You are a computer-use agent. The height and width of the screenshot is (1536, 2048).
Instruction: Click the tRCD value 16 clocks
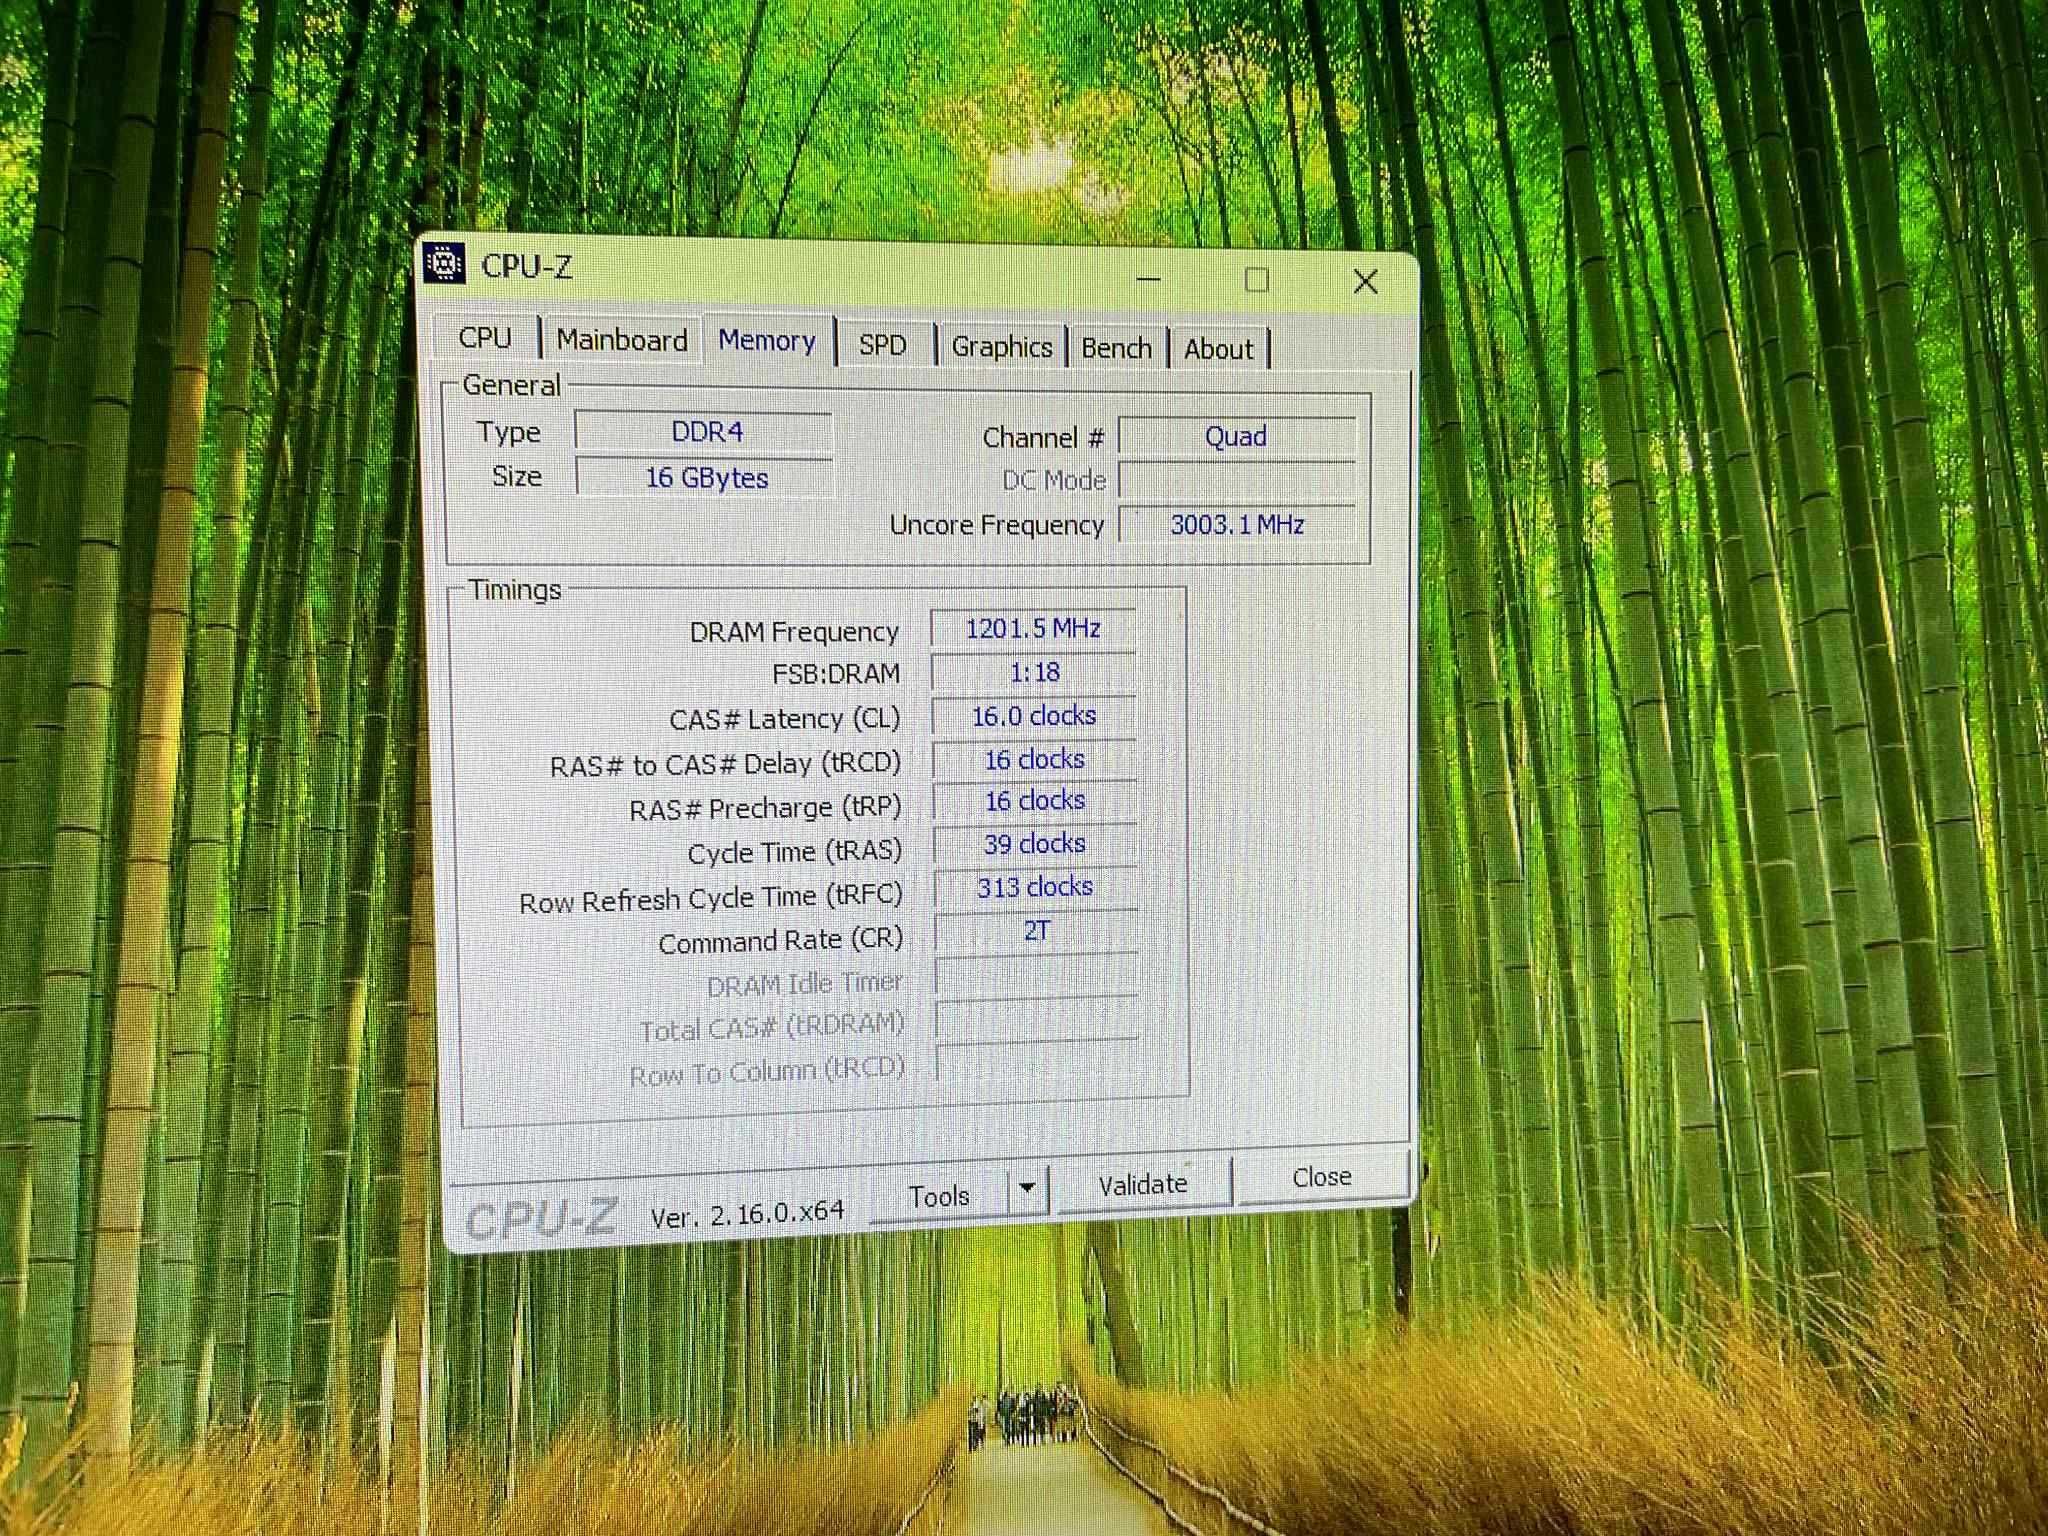point(1035,760)
